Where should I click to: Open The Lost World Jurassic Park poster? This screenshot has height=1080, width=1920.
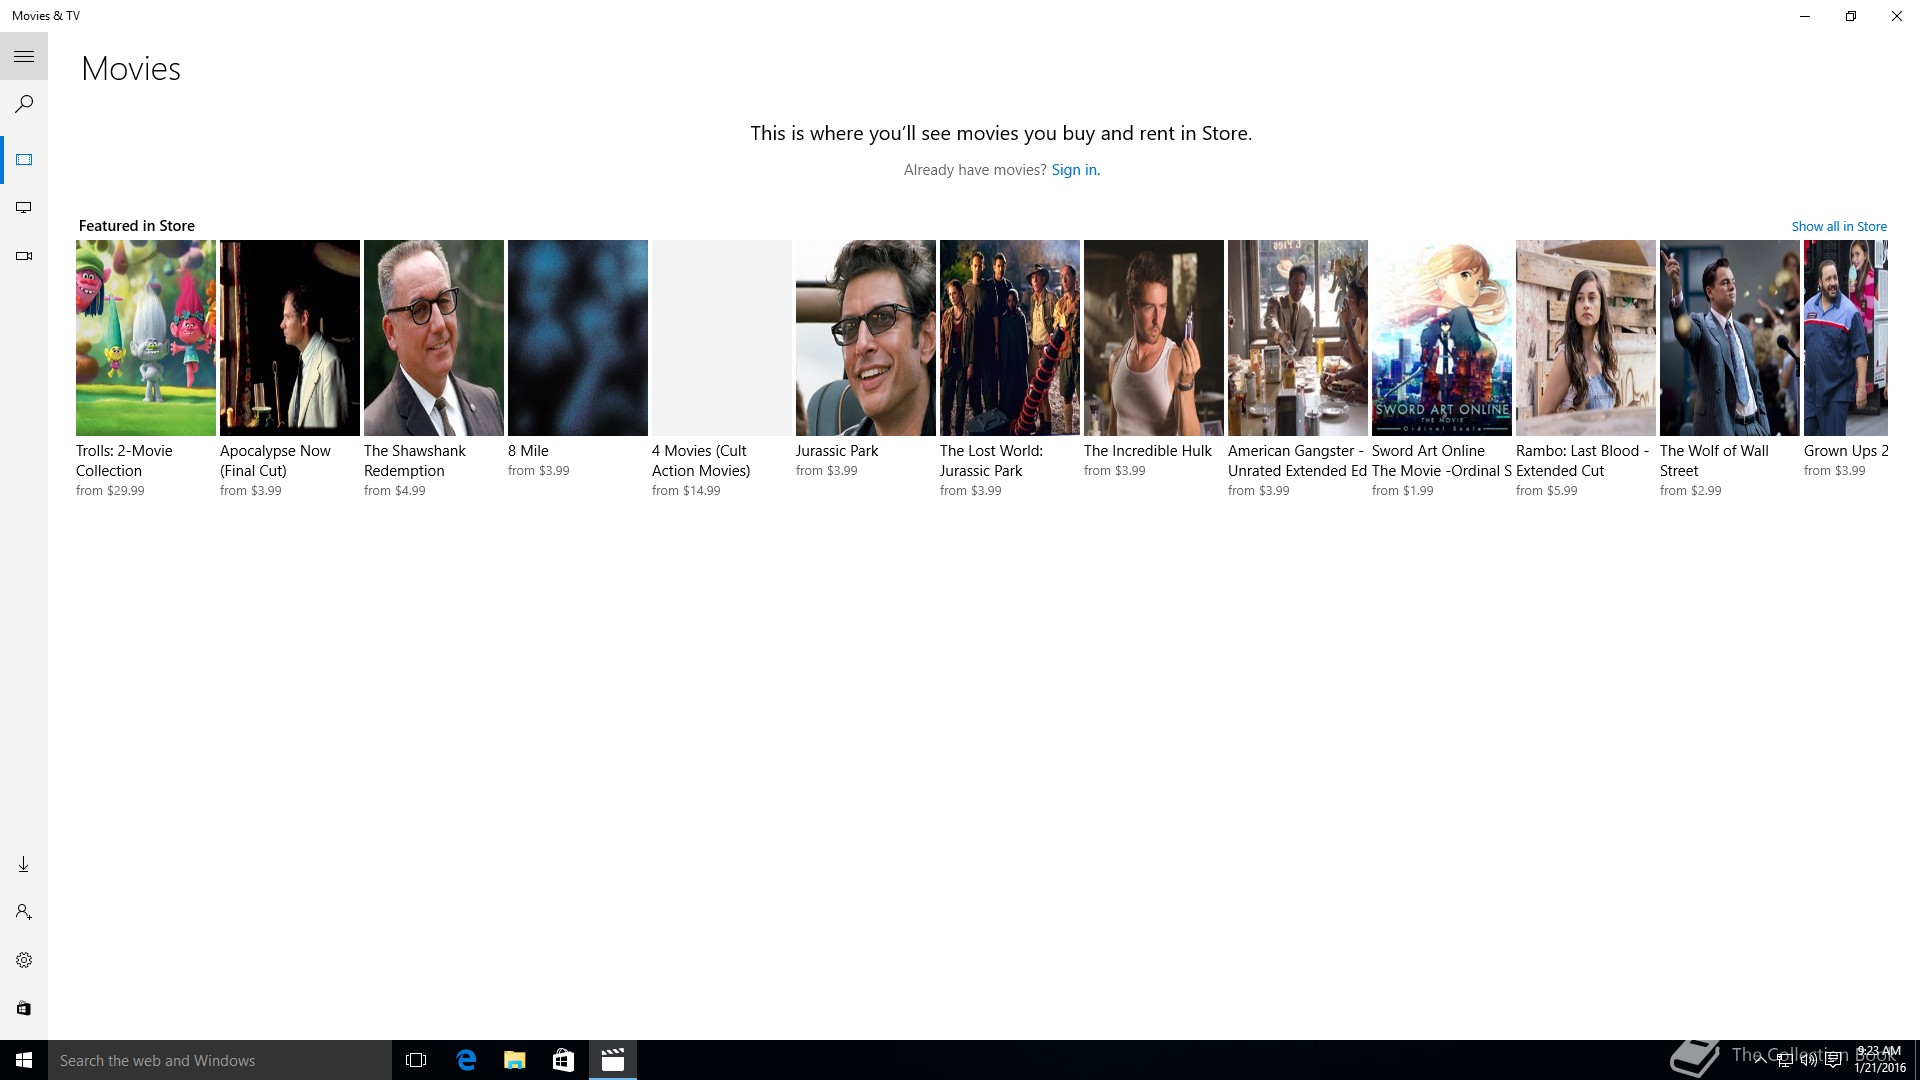coord(1010,338)
